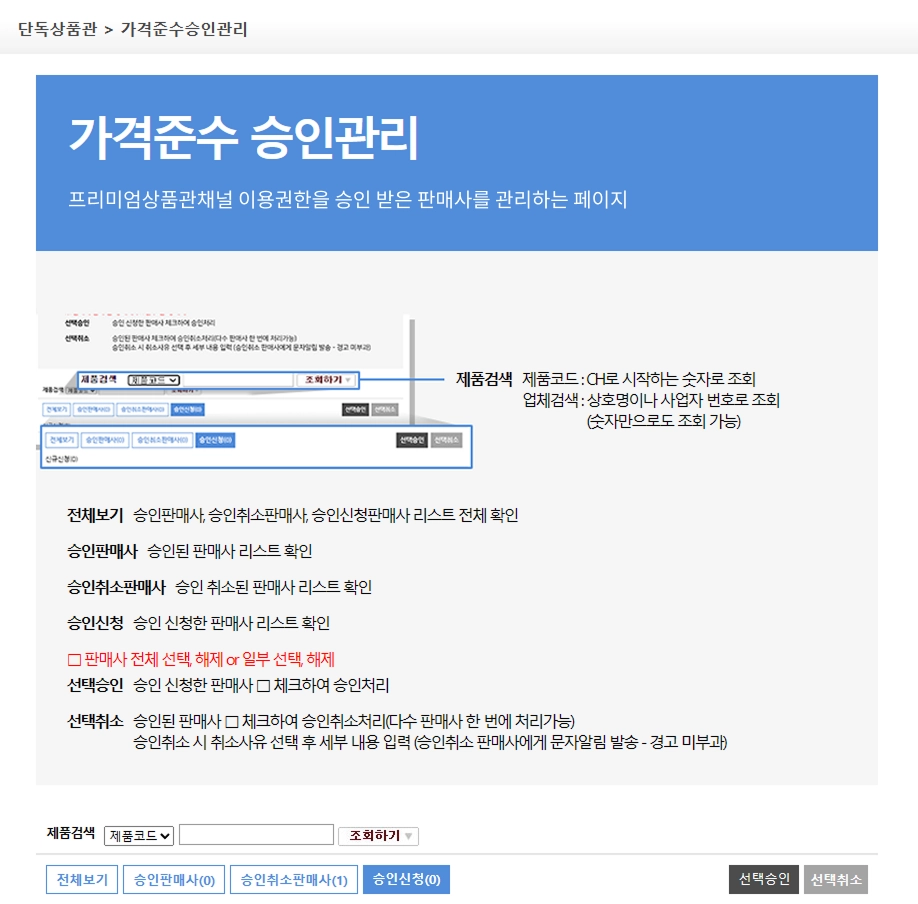Click the red checkbox icon before 판매사 전체 선택
This screenshot has height=904, width=918.
(74, 660)
